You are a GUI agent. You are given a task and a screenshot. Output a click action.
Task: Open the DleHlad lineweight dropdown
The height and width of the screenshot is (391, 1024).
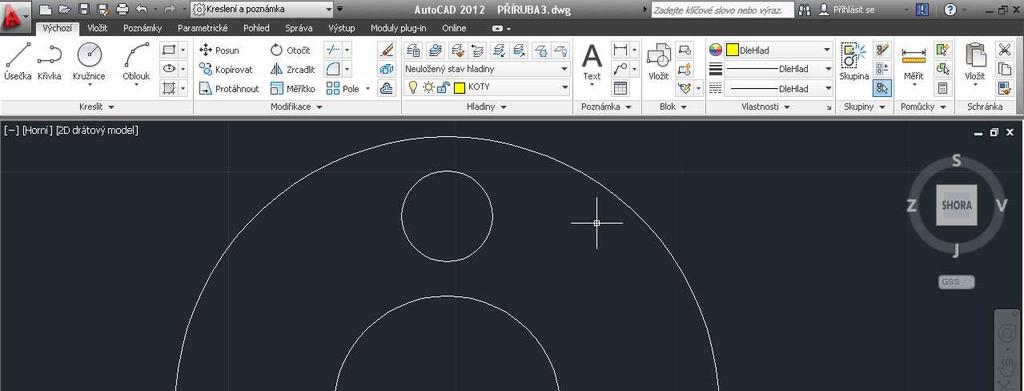pyautogui.click(x=778, y=69)
